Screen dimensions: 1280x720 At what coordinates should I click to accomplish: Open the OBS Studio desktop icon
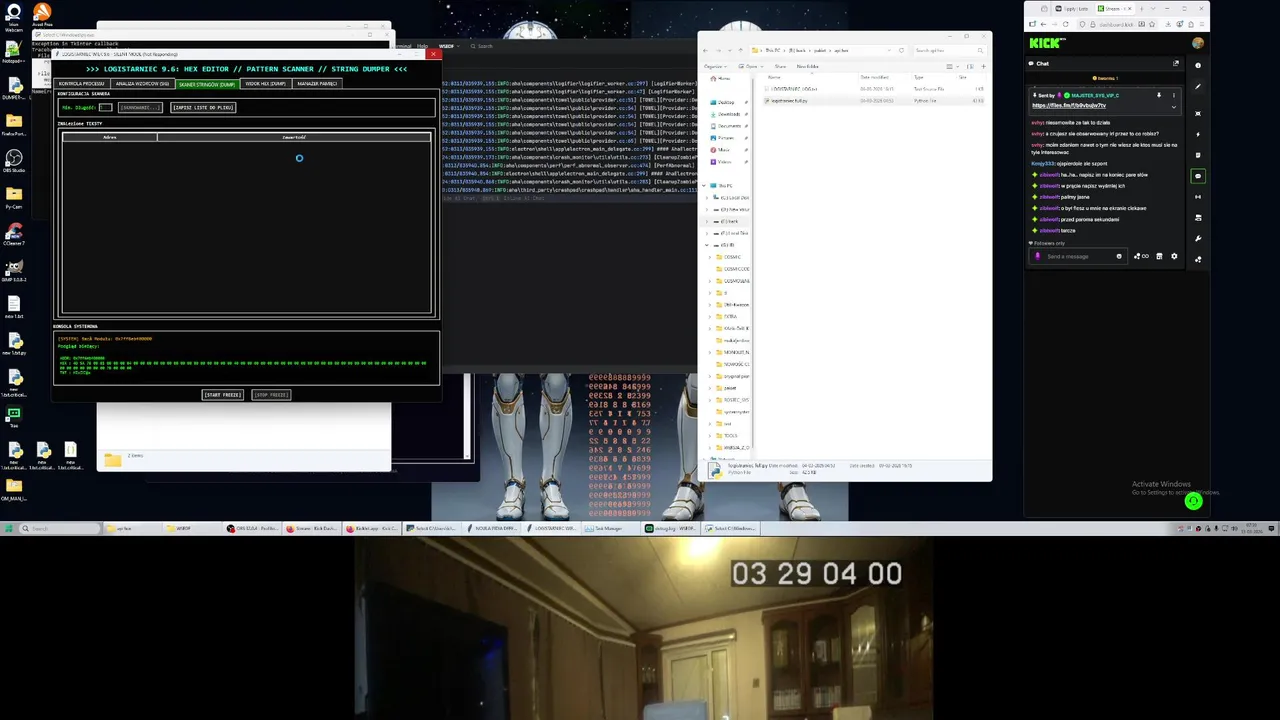[14, 159]
